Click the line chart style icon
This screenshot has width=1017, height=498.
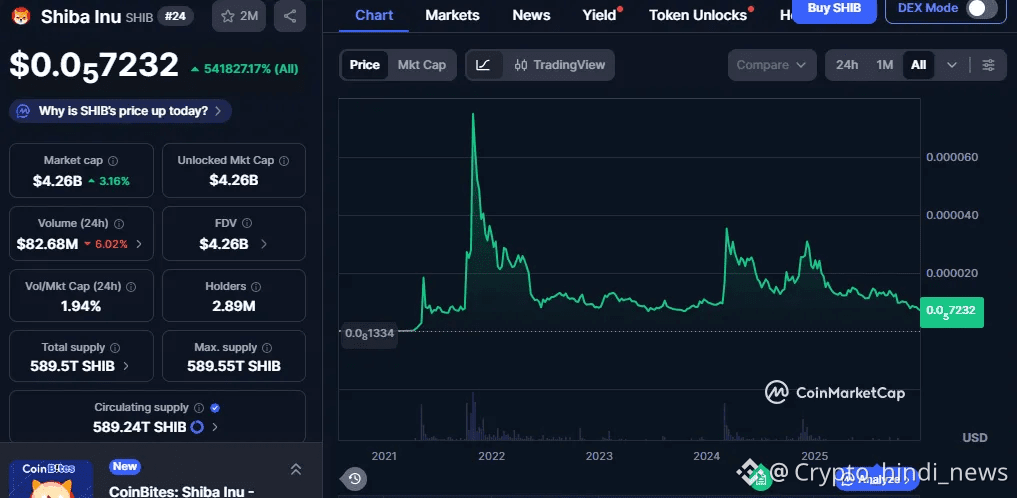tap(483, 65)
